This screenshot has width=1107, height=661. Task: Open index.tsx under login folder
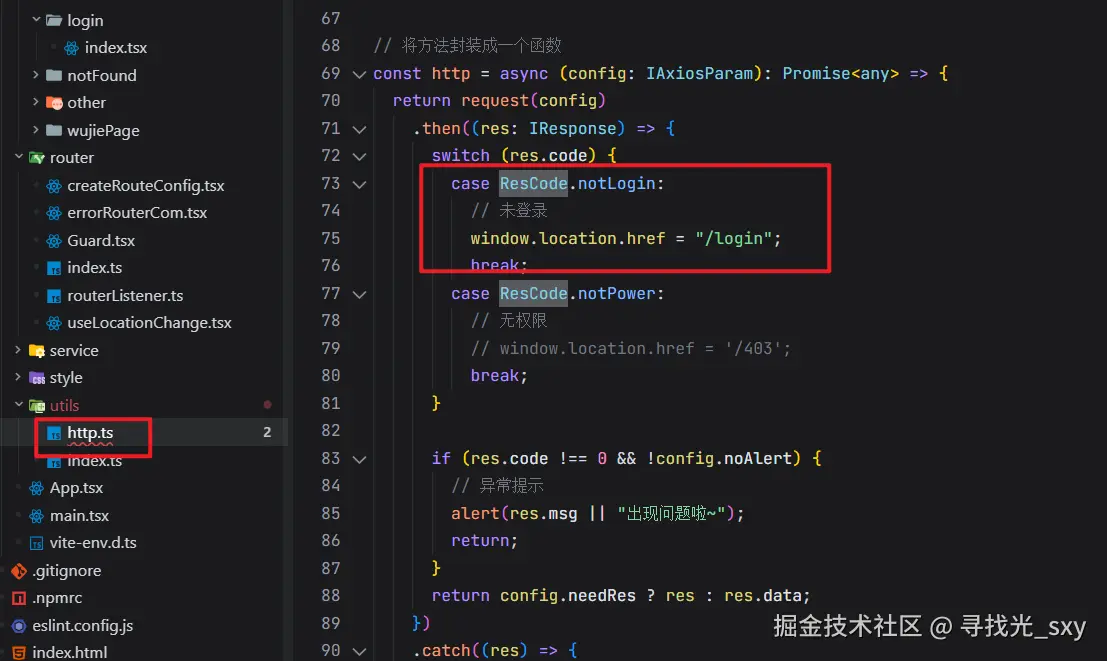pos(116,48)
